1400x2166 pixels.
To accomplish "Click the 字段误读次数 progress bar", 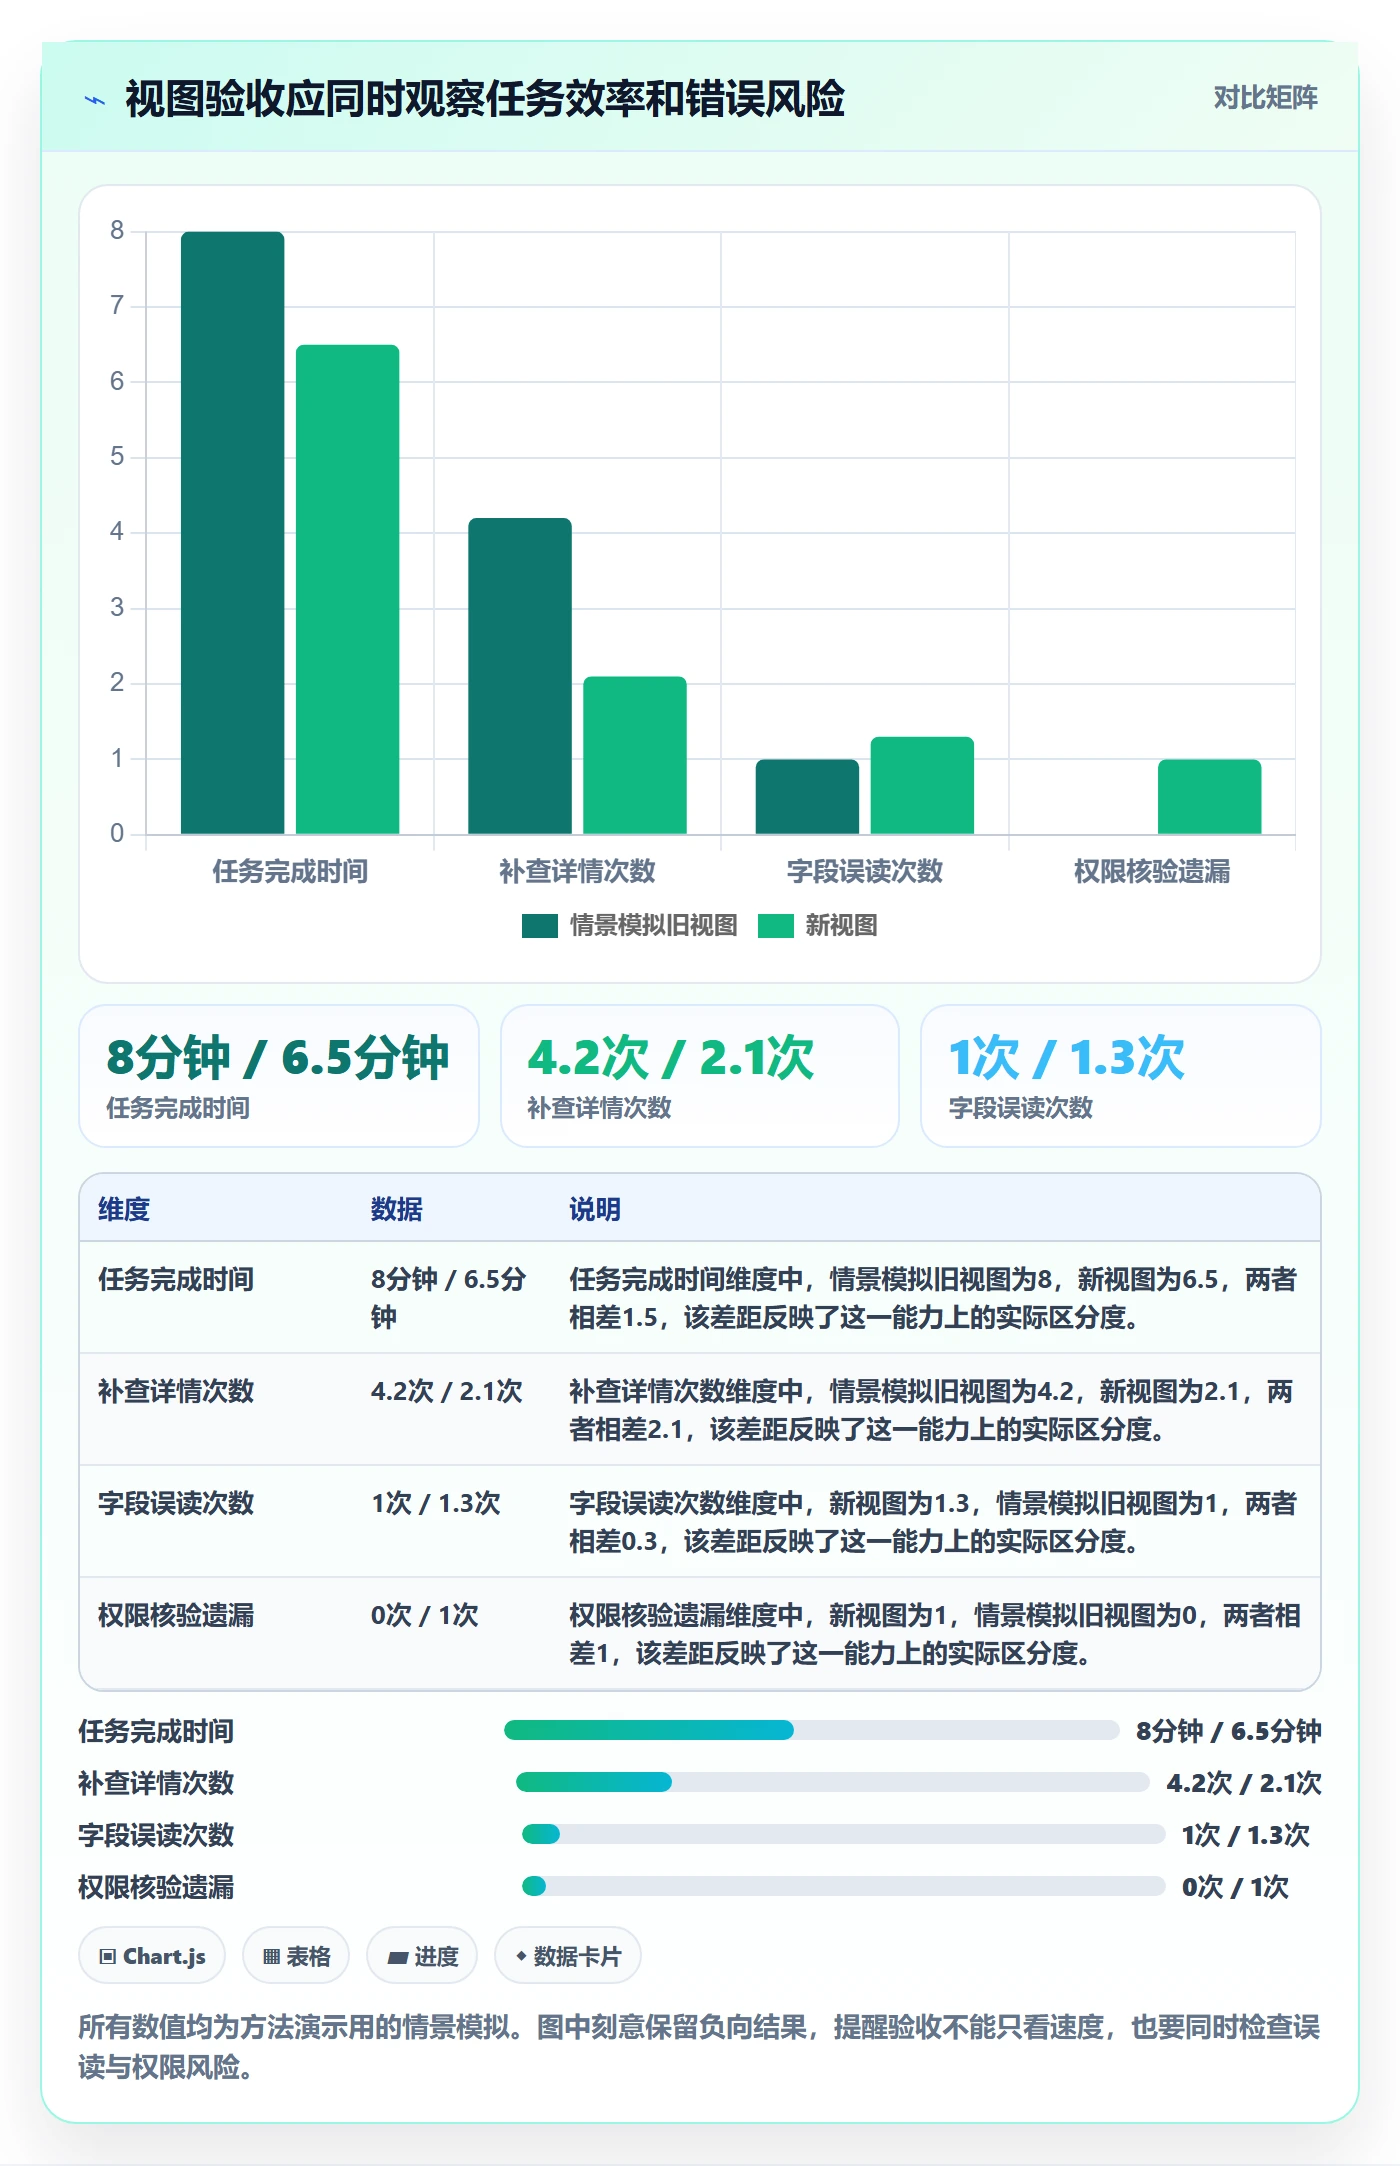I will pyautogui.click(x=844, y=1834).
